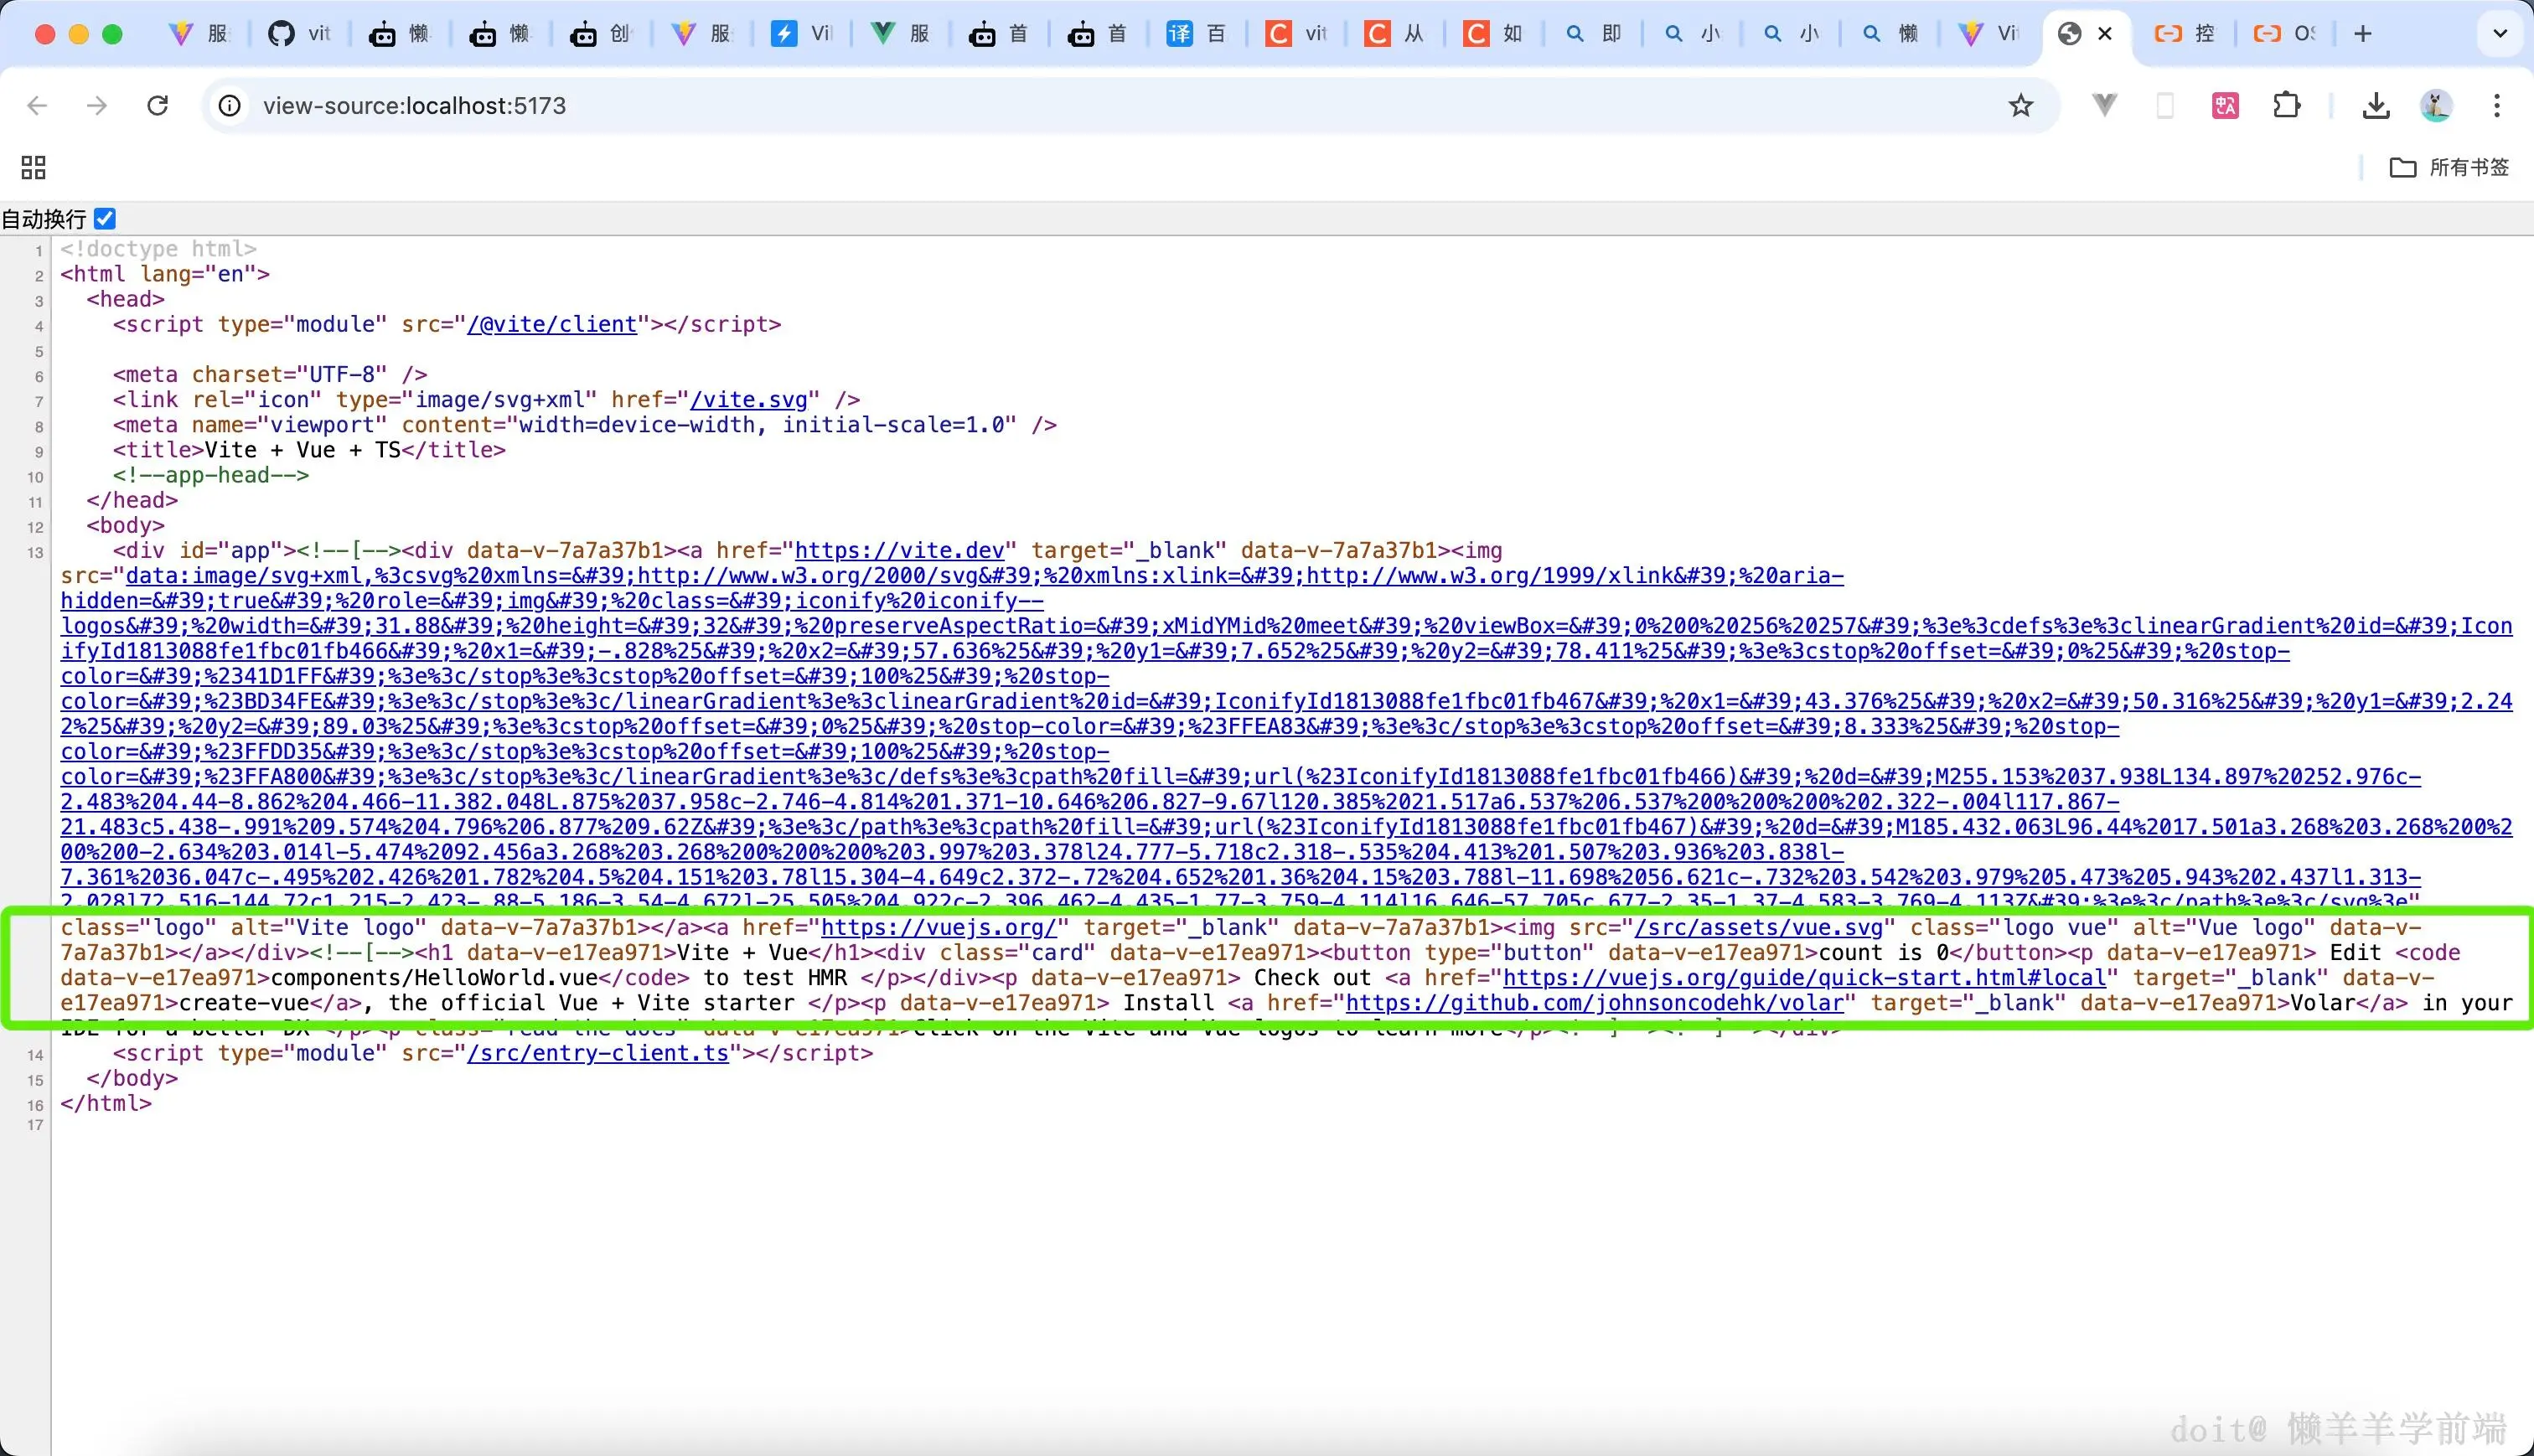Open the /@vite/client source link
This screenshot has height=1456, width=2534.
point(552,324)
